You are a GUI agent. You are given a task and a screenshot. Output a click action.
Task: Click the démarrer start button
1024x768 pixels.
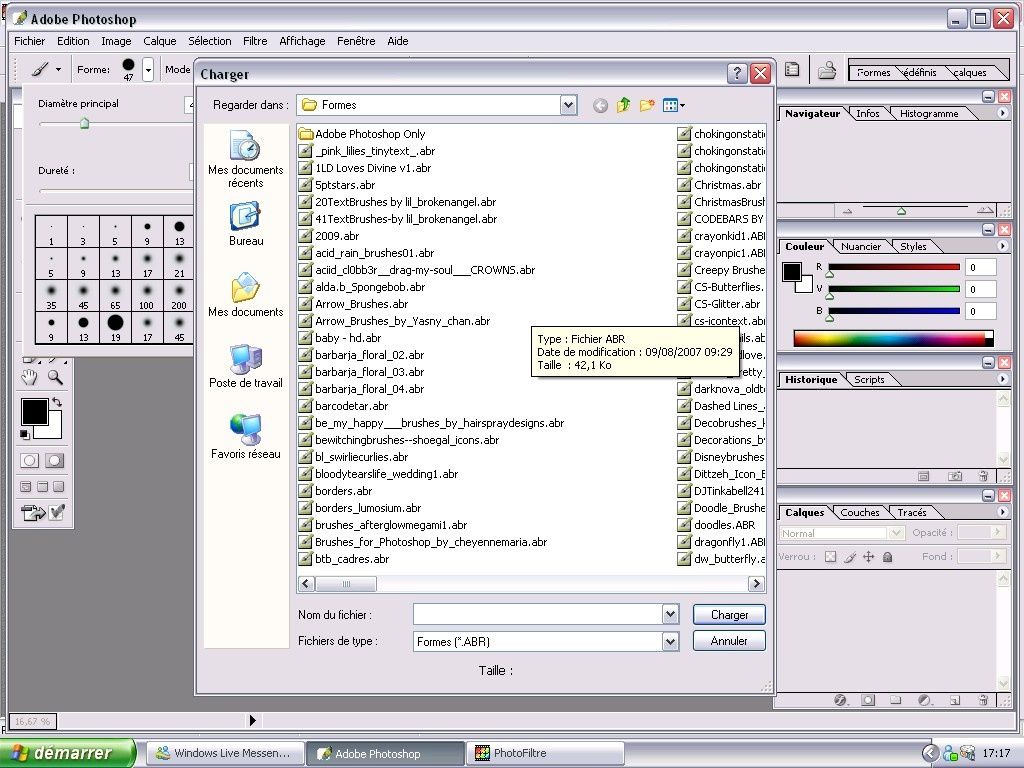pos(67,753)
